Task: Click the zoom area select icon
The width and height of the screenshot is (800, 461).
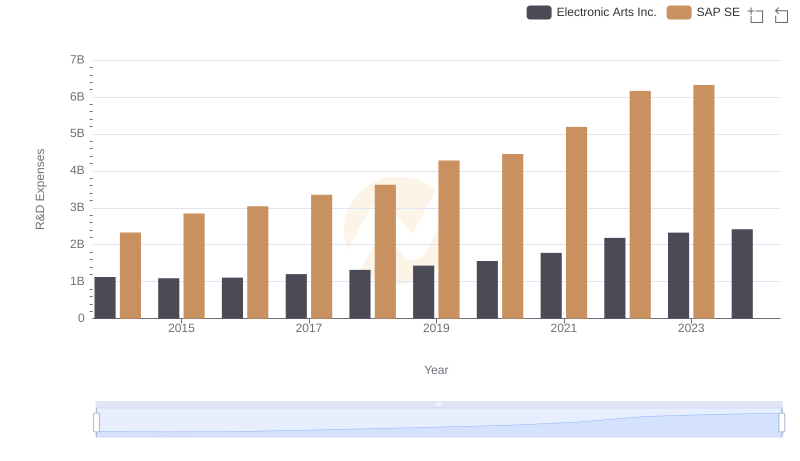Action: [x=756, y=15]
